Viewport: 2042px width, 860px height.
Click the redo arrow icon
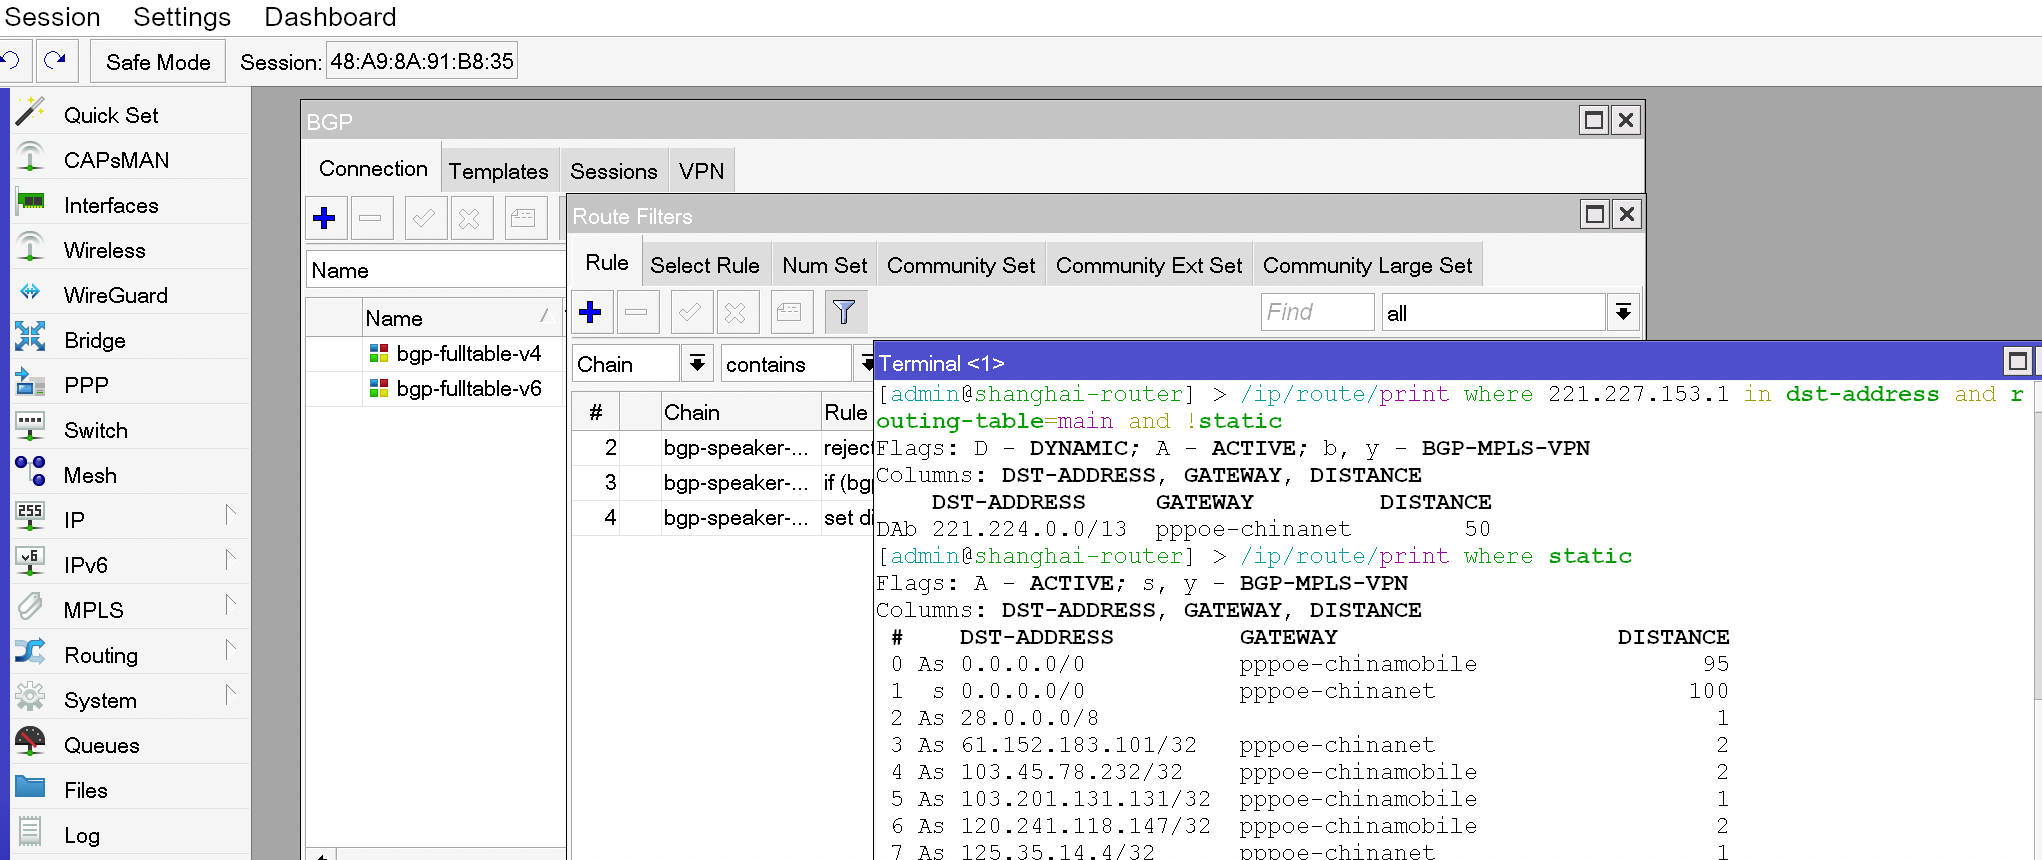[57, 61]
